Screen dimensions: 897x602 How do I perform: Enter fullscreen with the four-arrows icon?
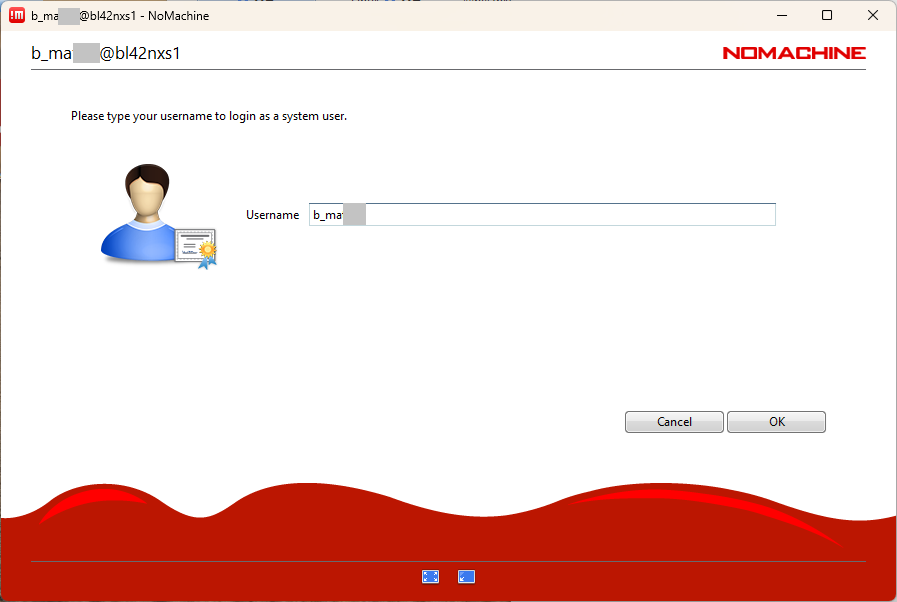coord(431,576)
